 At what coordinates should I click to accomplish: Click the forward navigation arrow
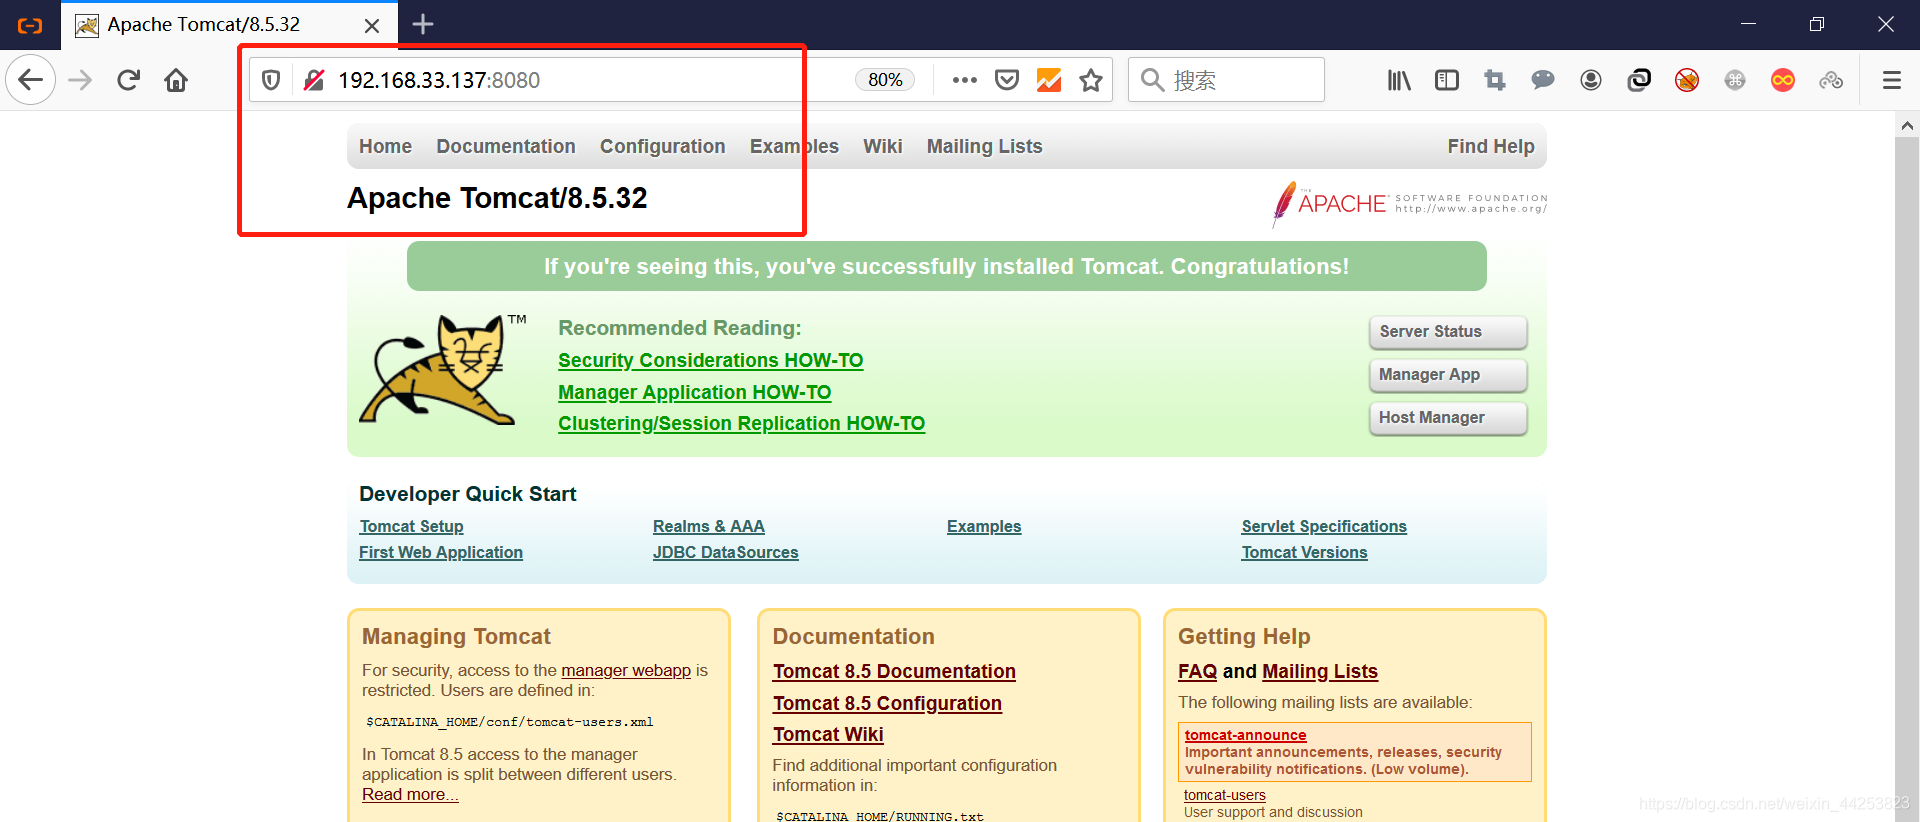pyautogui.click(x=80, y=80)
